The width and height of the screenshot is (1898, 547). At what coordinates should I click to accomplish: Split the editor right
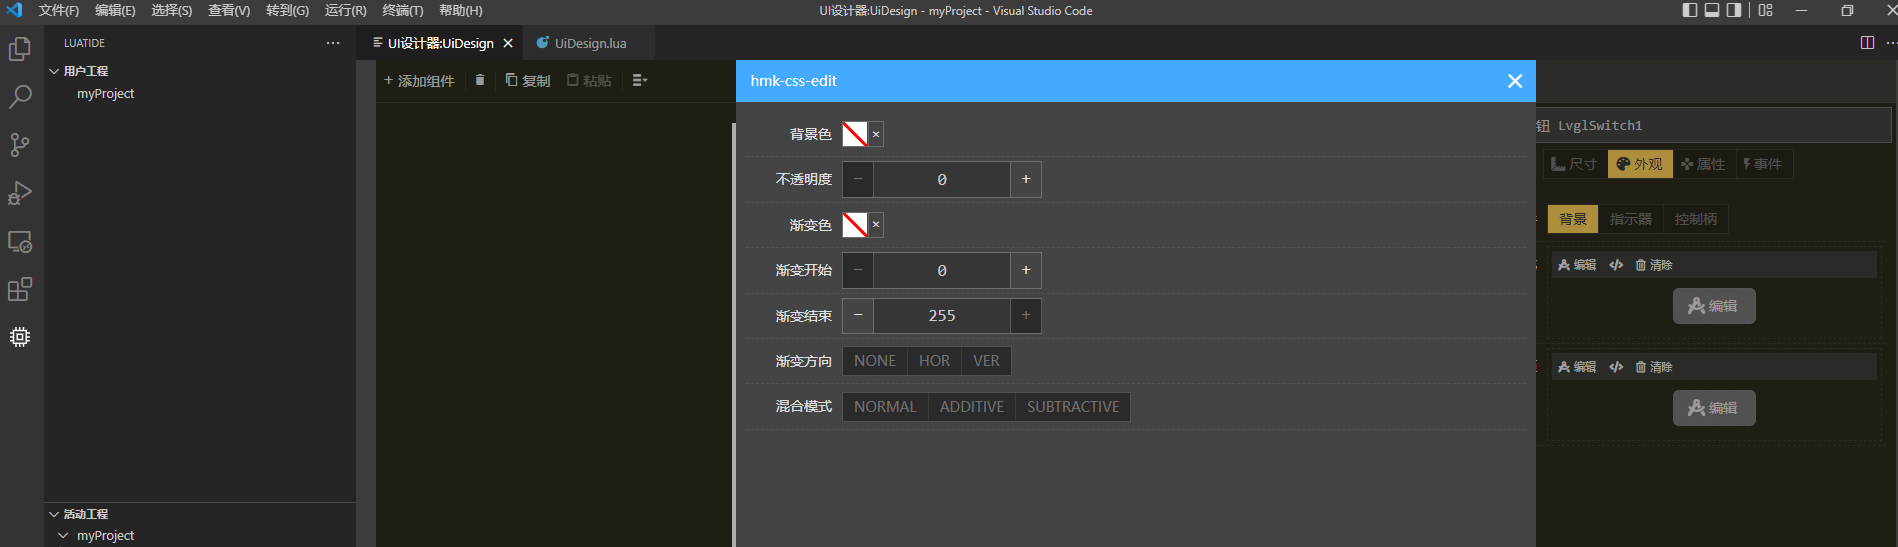click(x=1867, y=43)
